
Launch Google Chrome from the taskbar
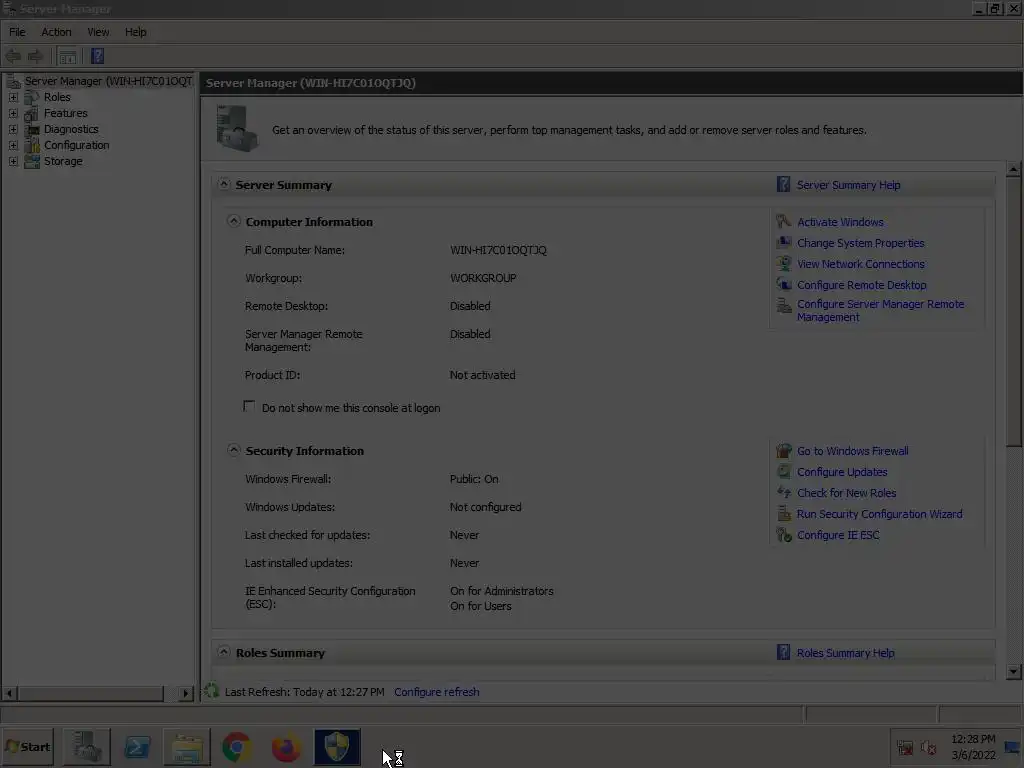click(236, 747)
